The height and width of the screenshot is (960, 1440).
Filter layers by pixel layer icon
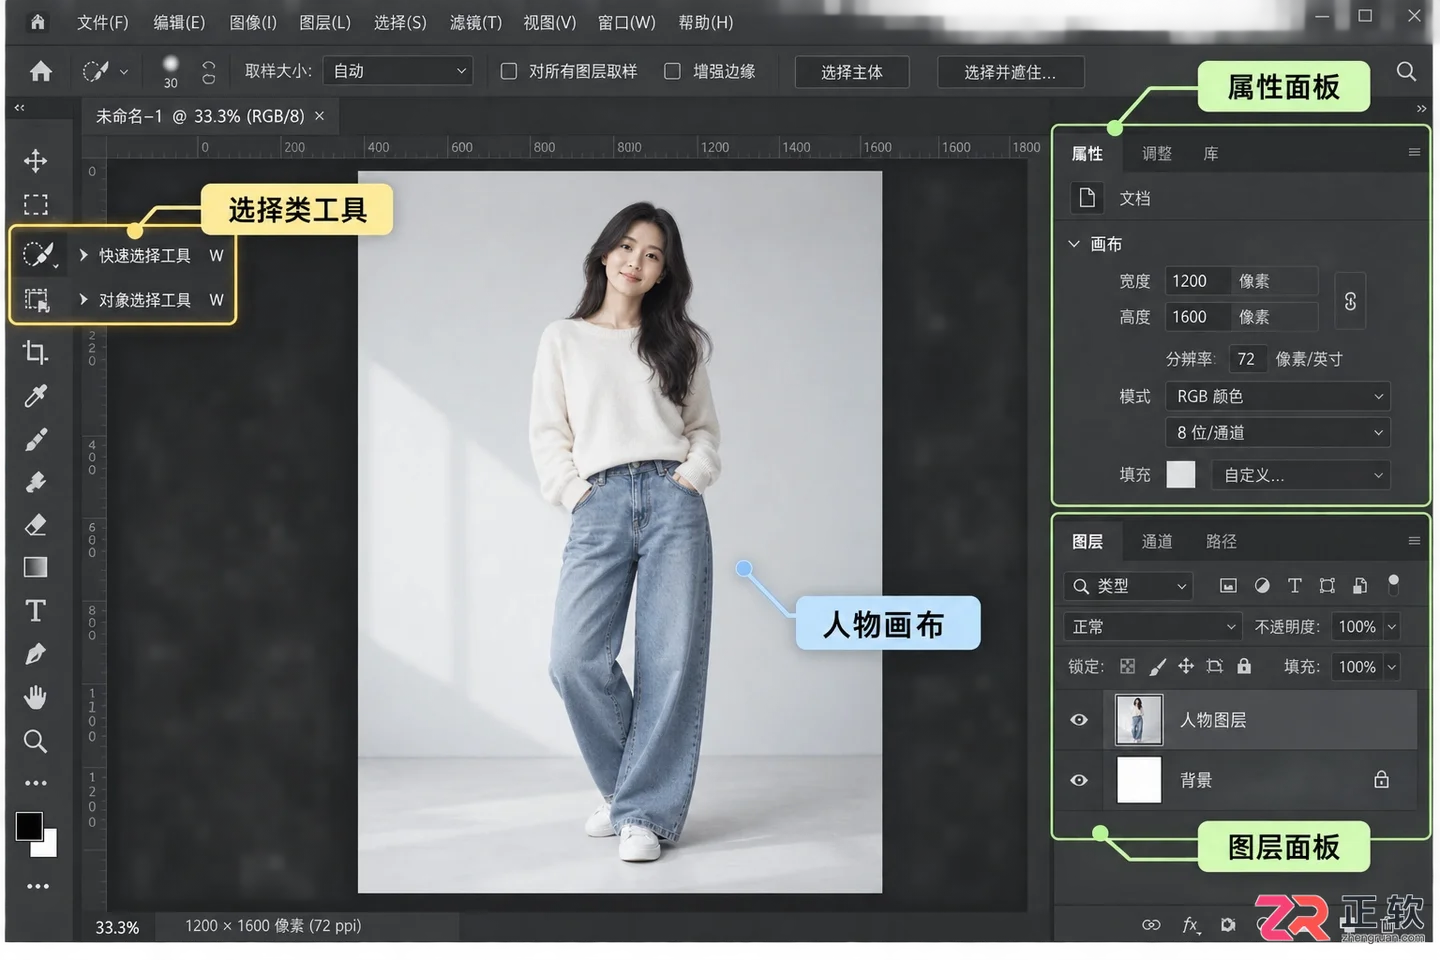coord(1228,586)
